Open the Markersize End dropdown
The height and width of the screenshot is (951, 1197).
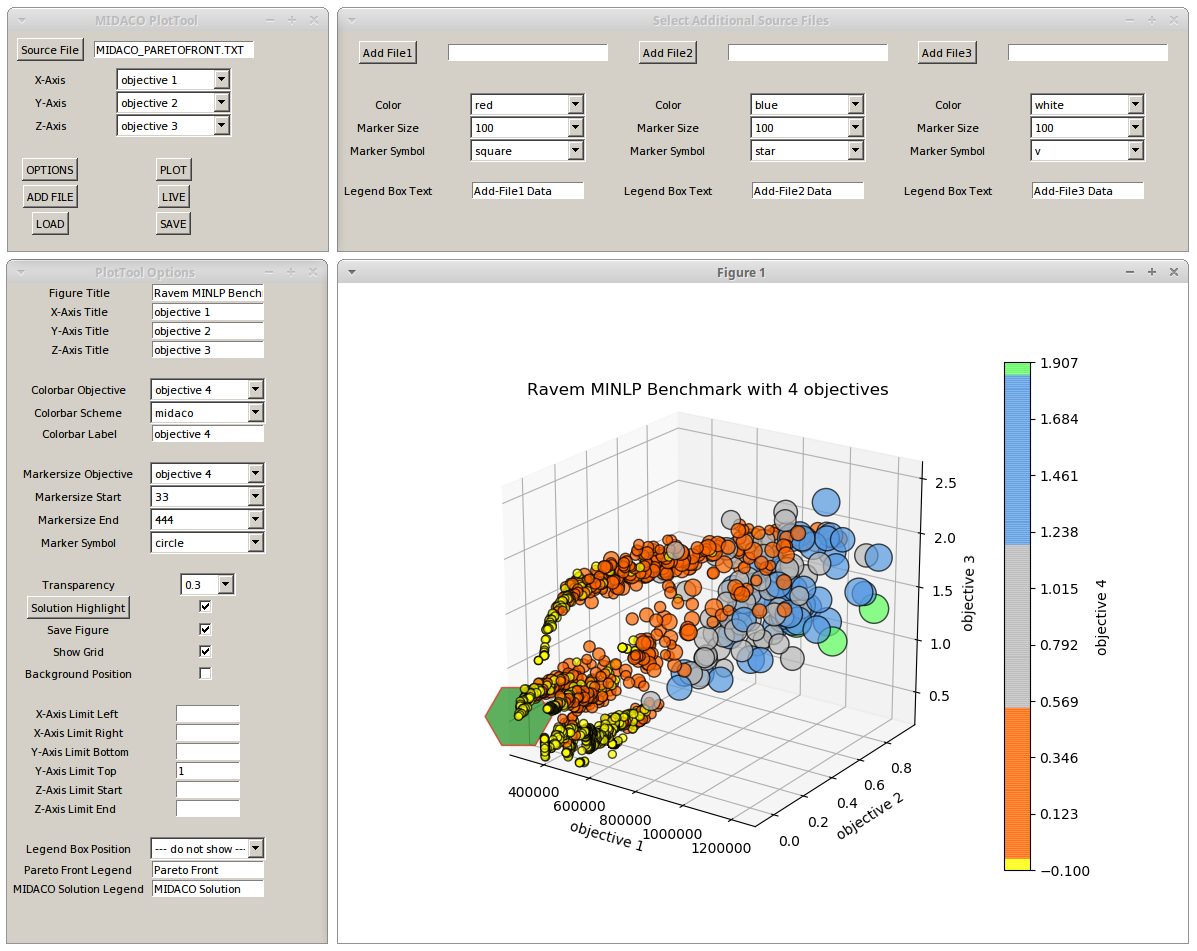click(x=208, y=520)
